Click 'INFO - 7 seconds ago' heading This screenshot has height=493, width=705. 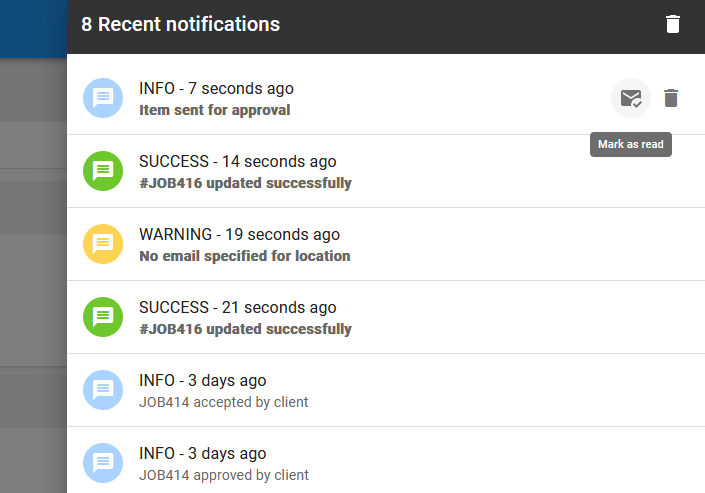pos(216,89)
